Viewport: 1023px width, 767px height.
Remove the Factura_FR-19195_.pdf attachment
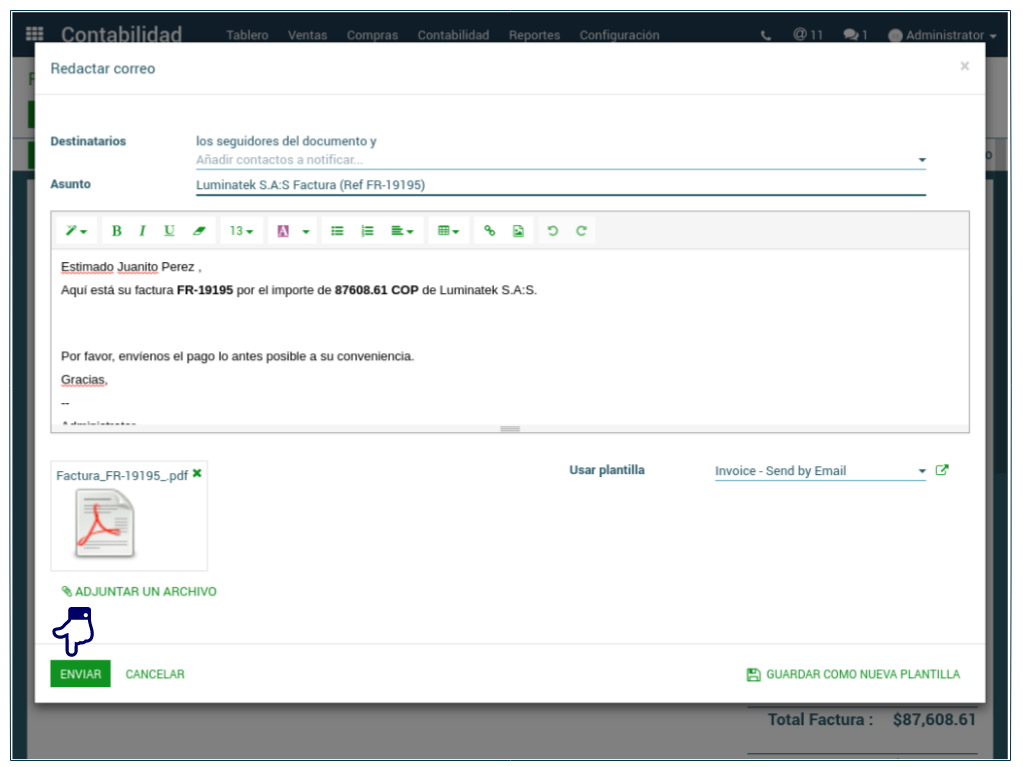(197, 473)
